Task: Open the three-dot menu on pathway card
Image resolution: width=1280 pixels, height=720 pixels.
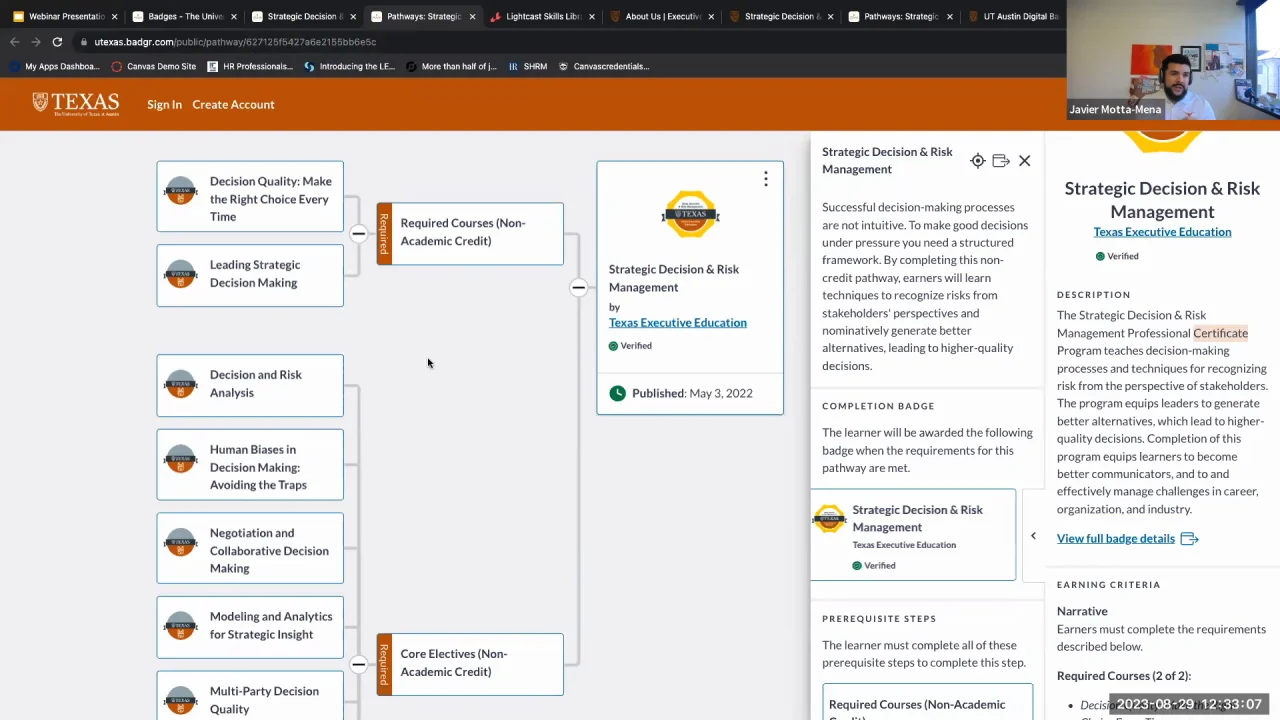Action: tap(765, 179)
